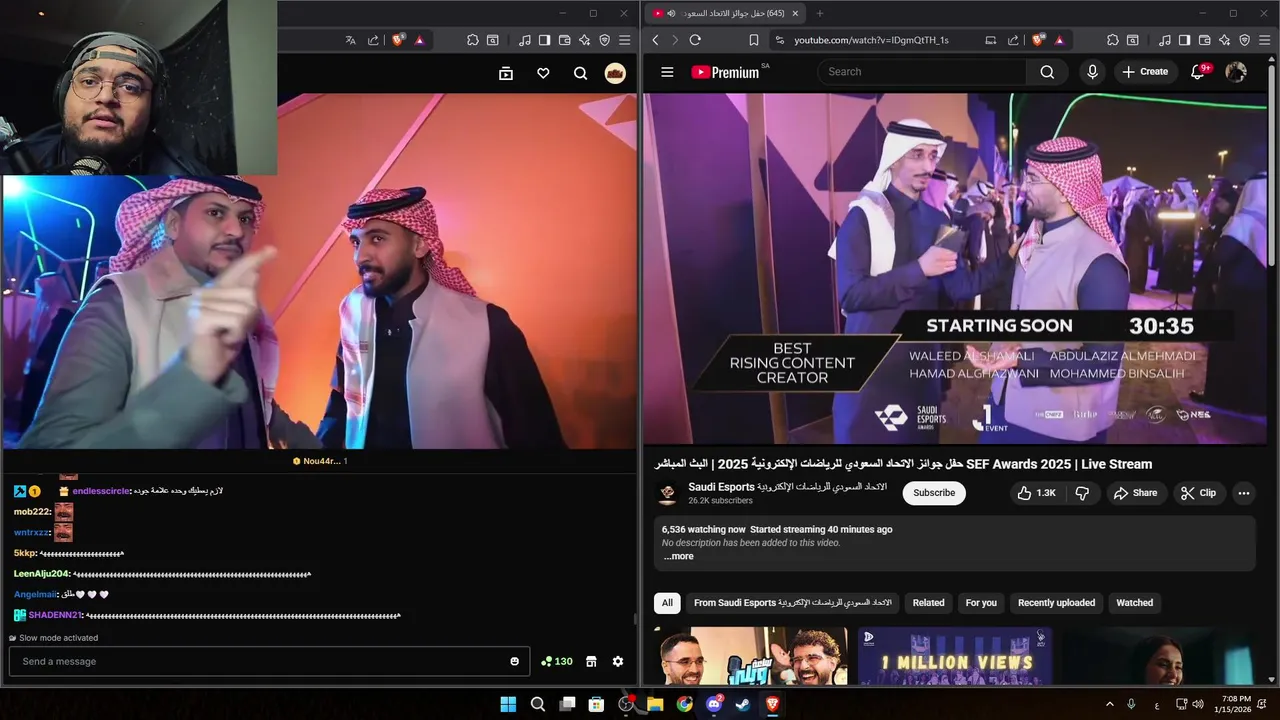
Task: Open Brave main menu in left window
Action: coord(624,40)
